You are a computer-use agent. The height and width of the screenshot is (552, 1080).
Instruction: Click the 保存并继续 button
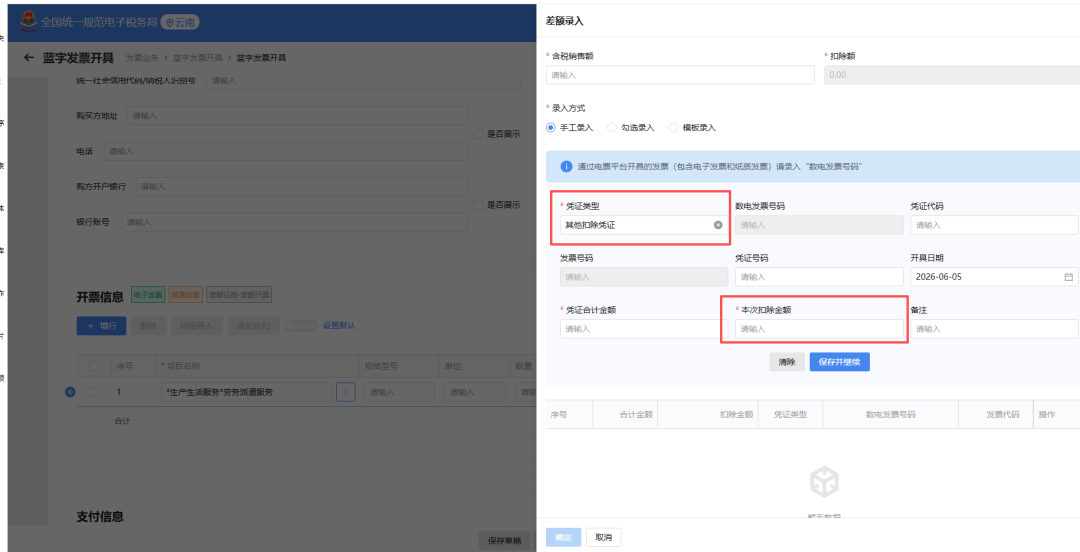click(x=840, y=362)
